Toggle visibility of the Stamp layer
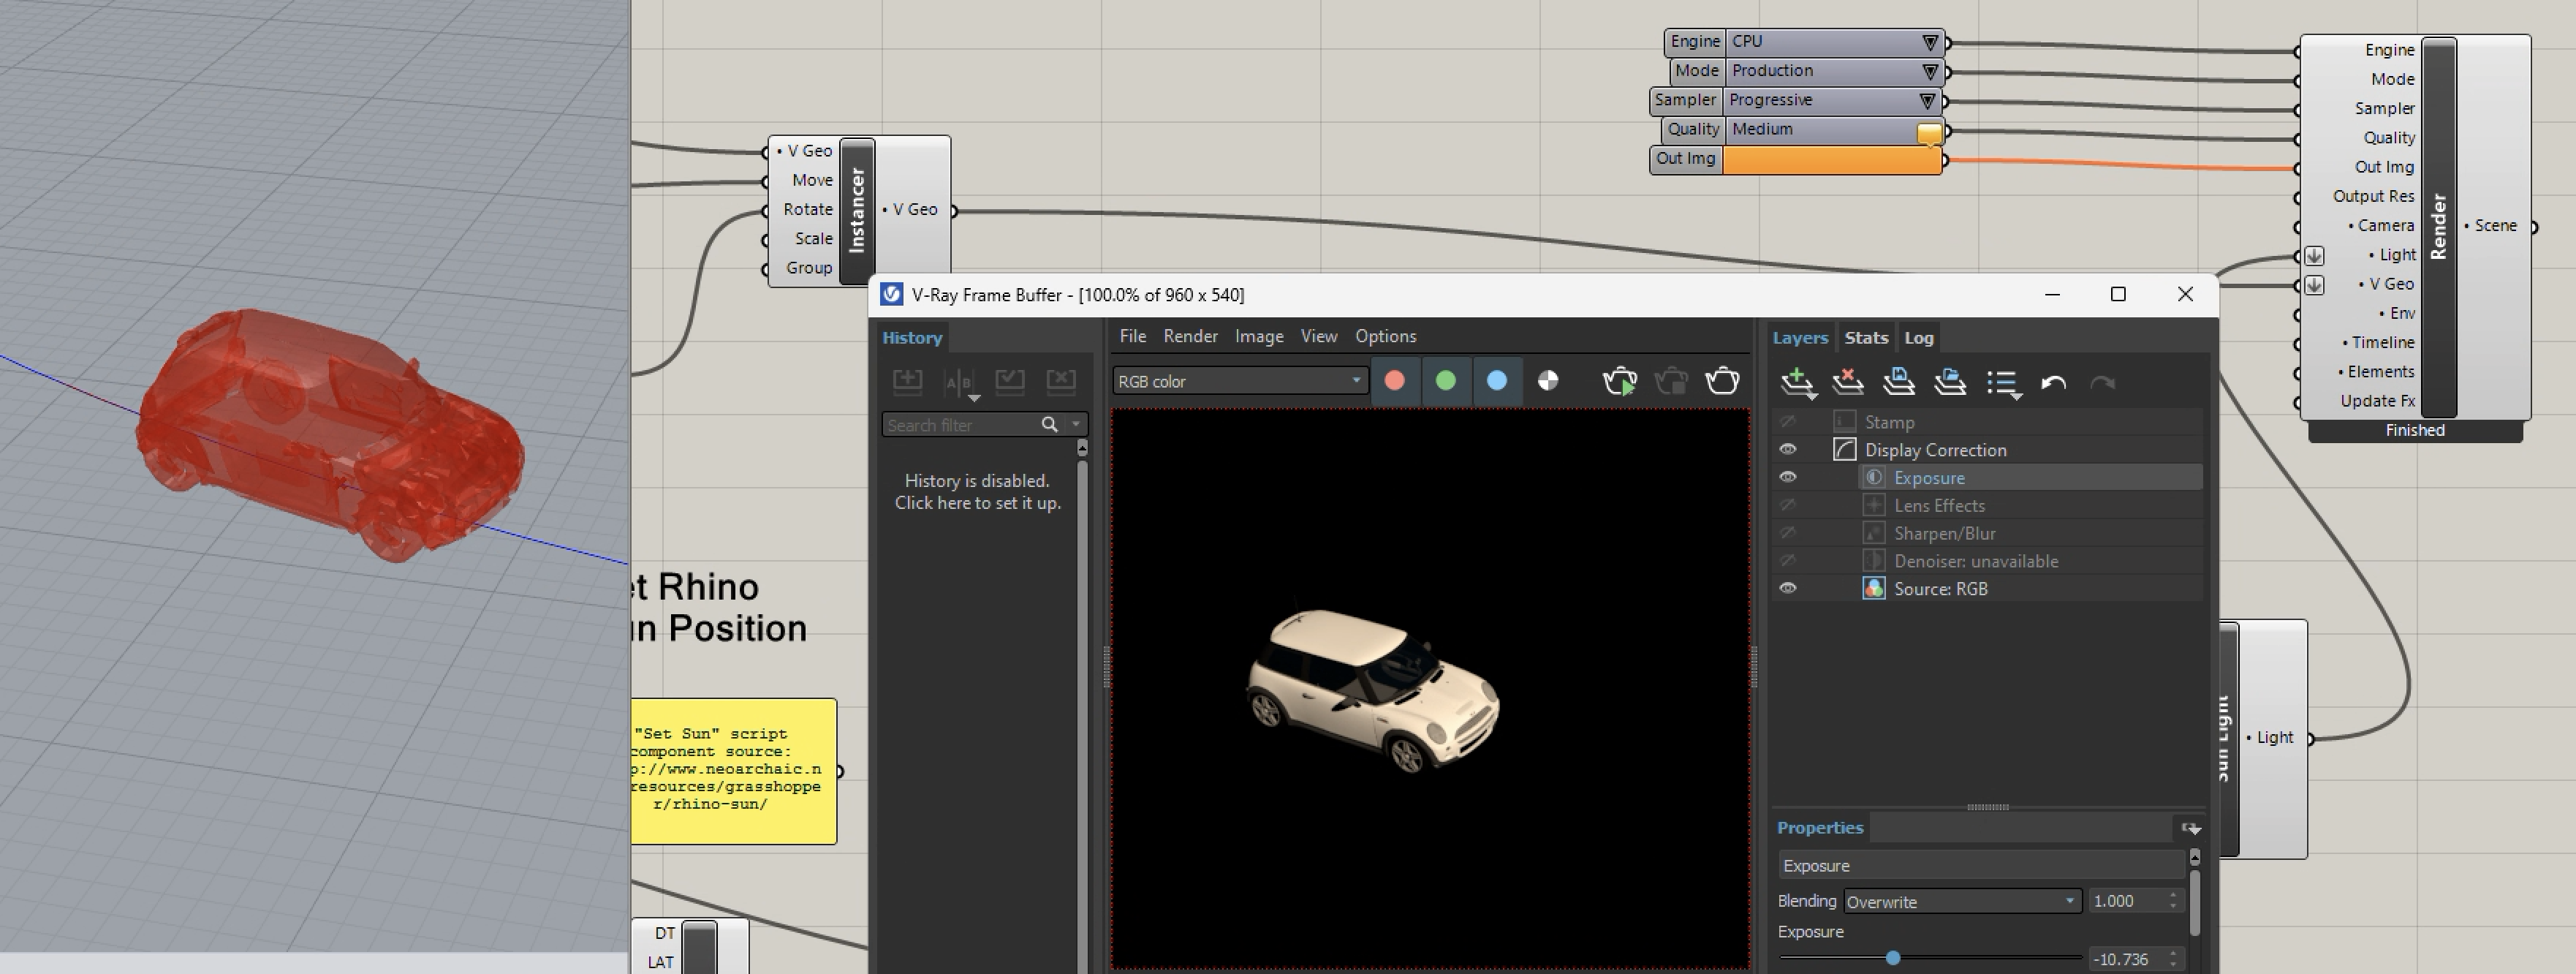 1788,422
